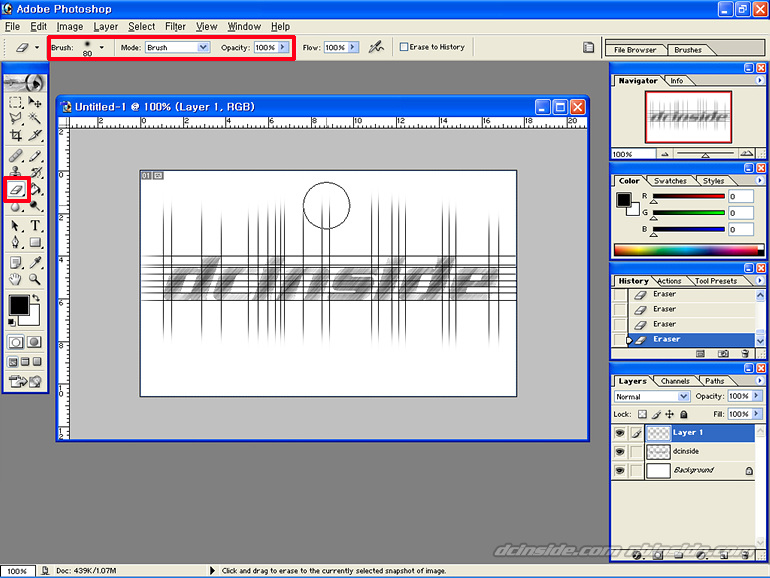Toggle the palettes button in options bar

(x=588, y=47)
